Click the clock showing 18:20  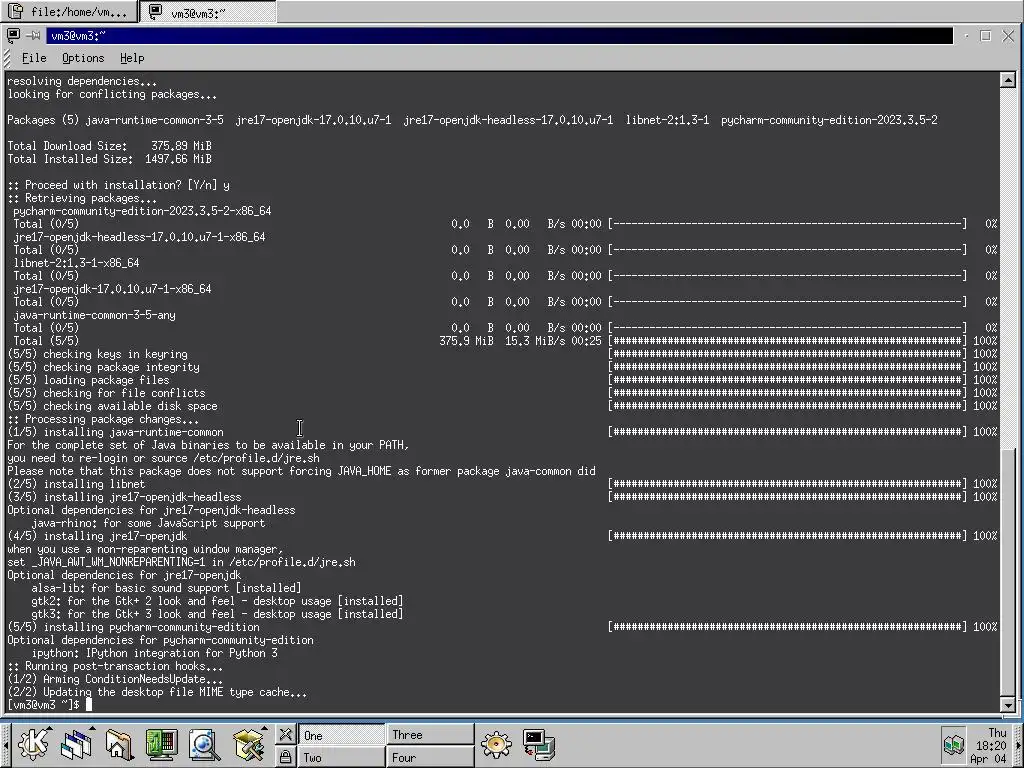coord(991,745)
